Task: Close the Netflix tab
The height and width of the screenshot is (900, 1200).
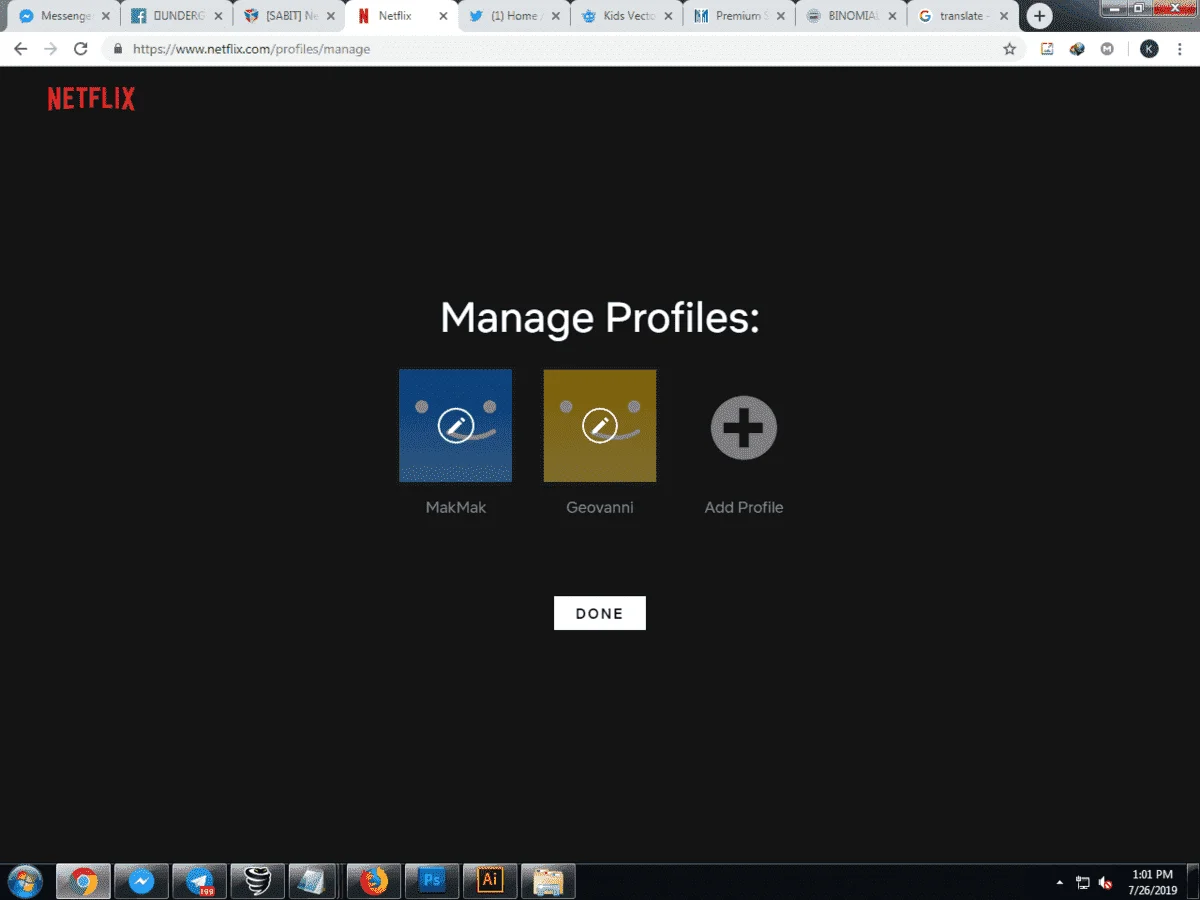Action: coord(443,16)
